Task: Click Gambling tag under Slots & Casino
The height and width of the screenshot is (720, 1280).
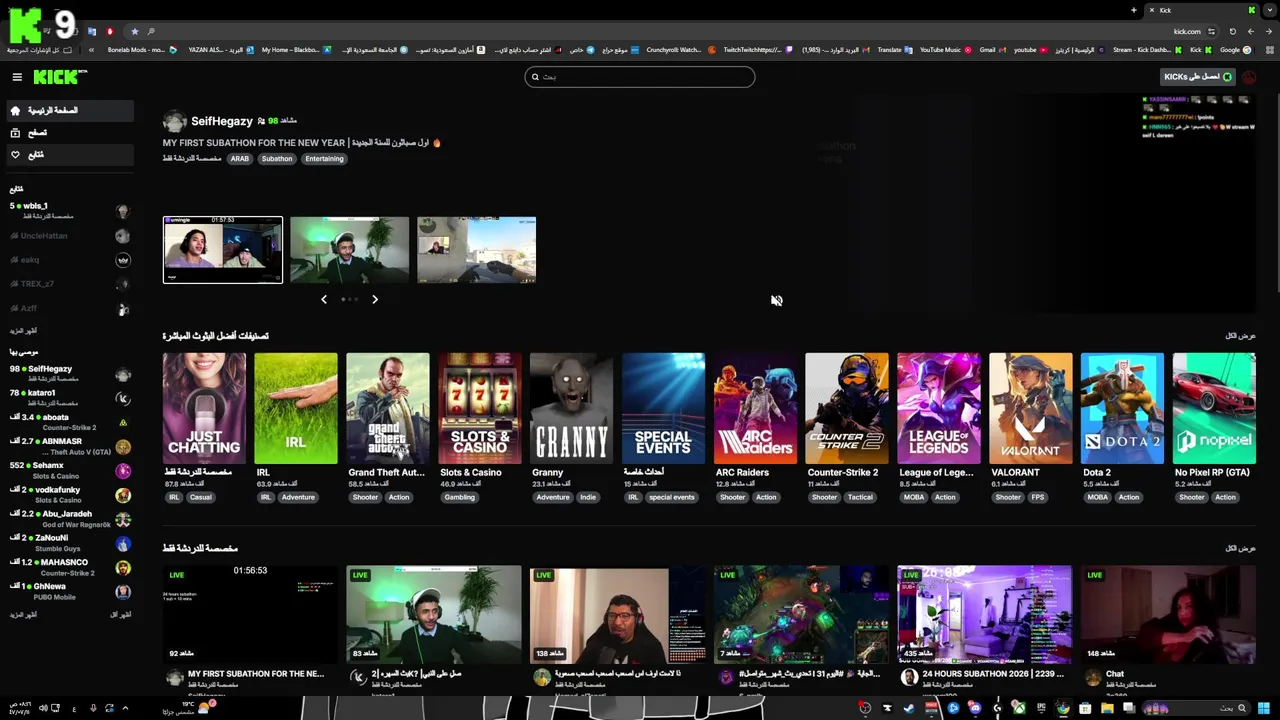Action: pyautogui.click(x=460, y=497)
